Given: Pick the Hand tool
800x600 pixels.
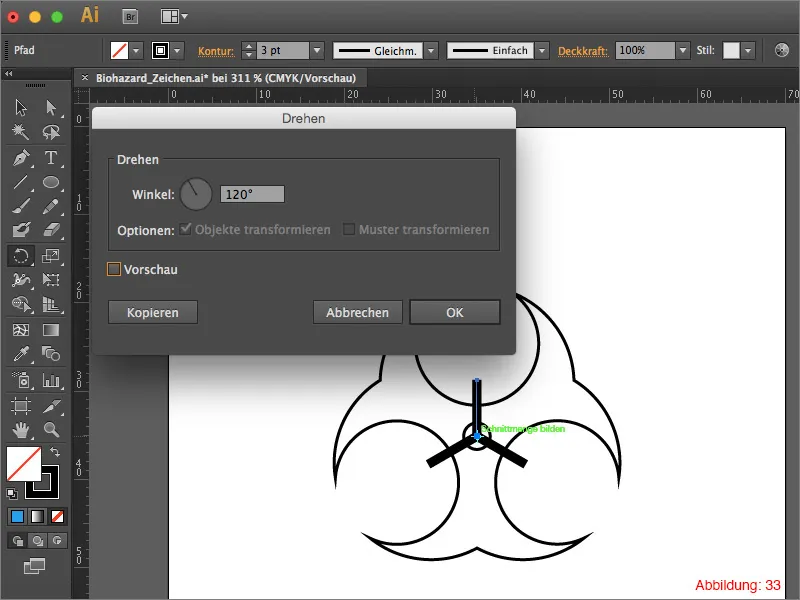Looking at the screenshot, I should (x=20, y=430).
